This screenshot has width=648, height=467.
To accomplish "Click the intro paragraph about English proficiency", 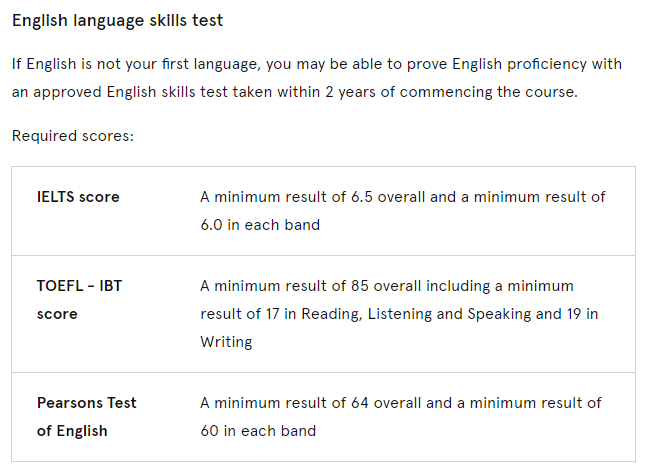I will (x=317, y=78).
